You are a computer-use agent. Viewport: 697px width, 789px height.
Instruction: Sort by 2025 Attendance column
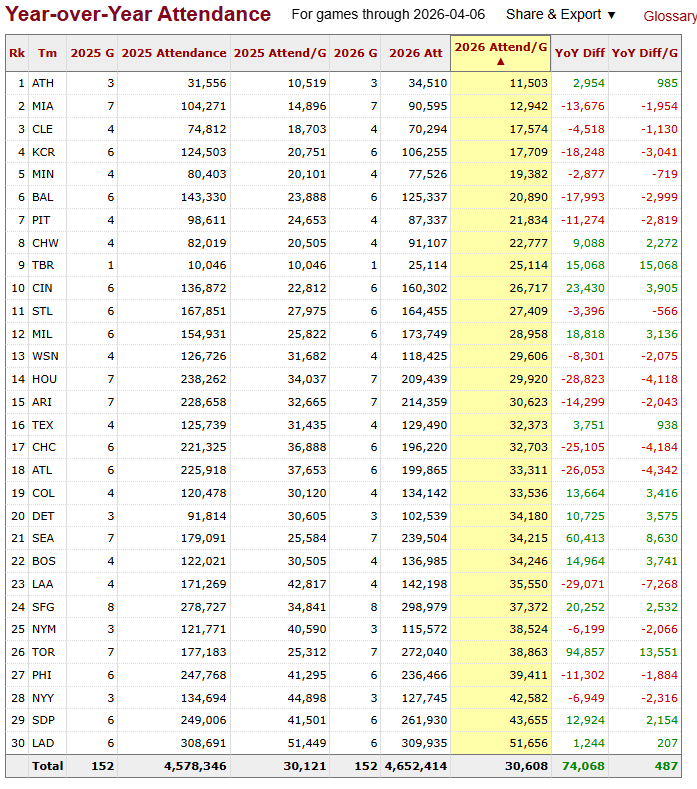[x=173, y=53]
